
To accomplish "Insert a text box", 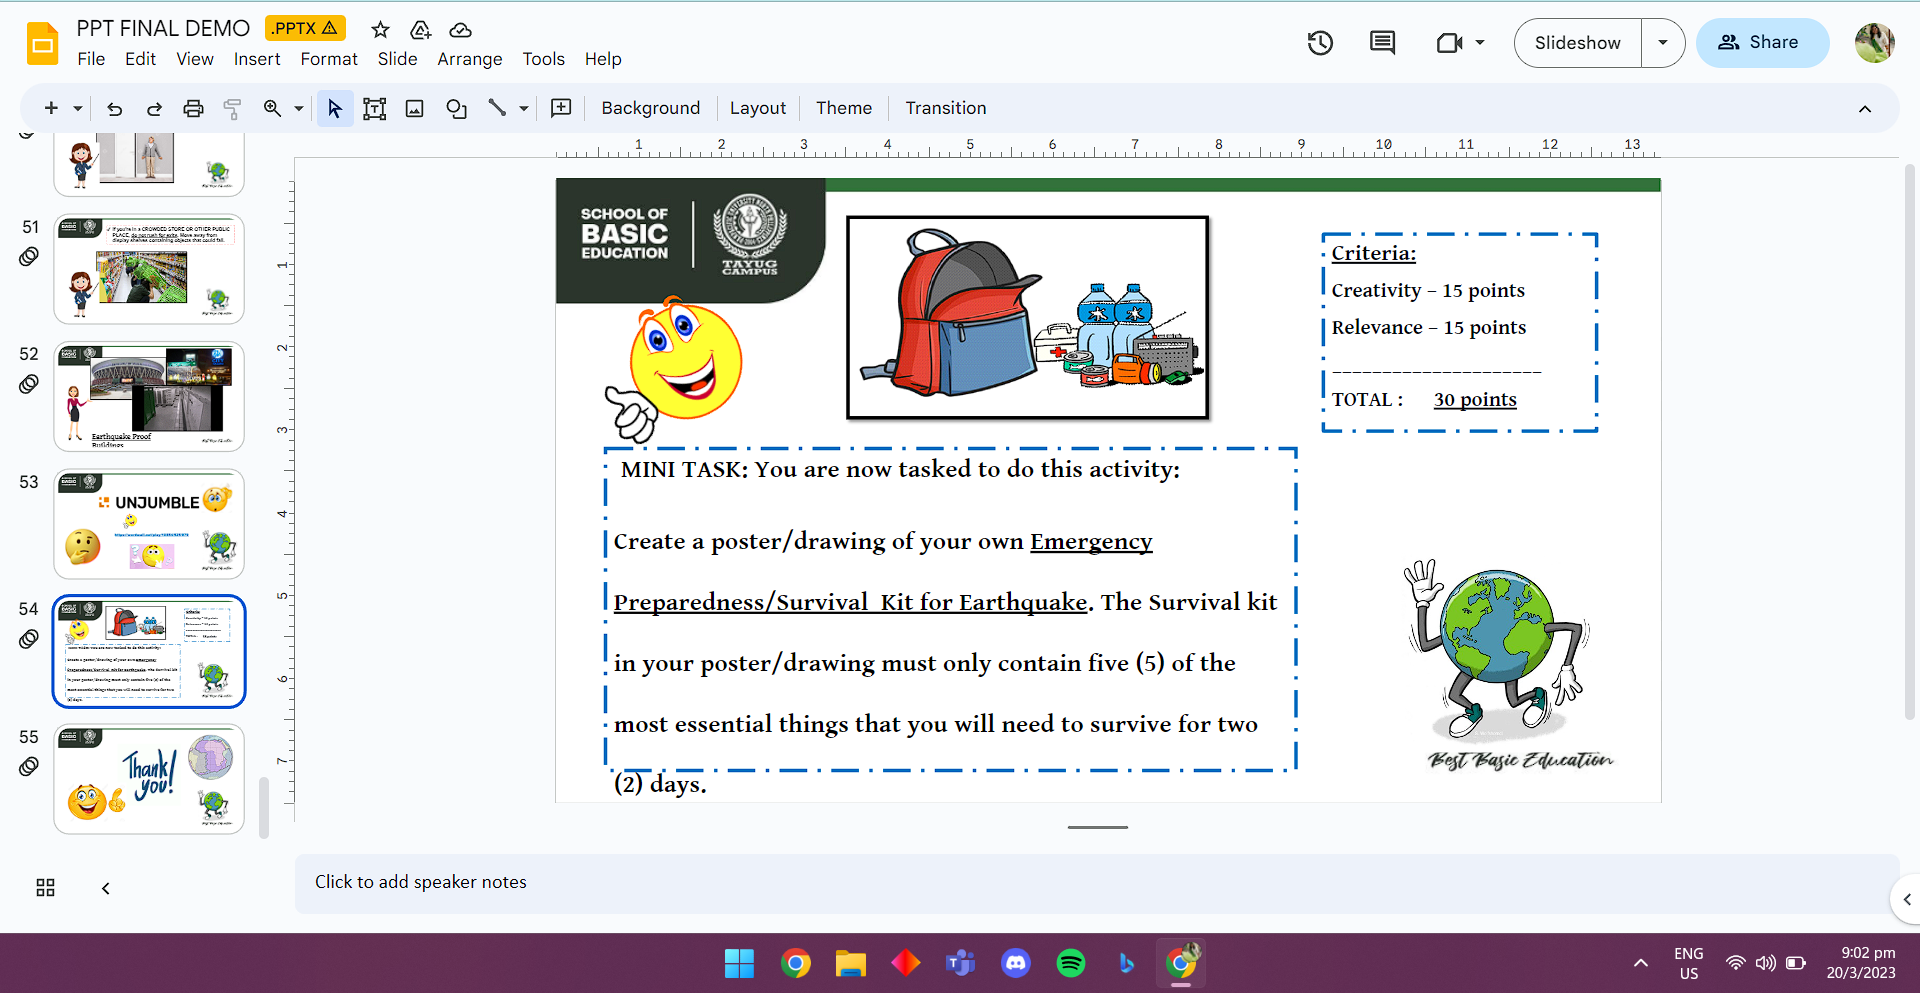I will (374, 108).
